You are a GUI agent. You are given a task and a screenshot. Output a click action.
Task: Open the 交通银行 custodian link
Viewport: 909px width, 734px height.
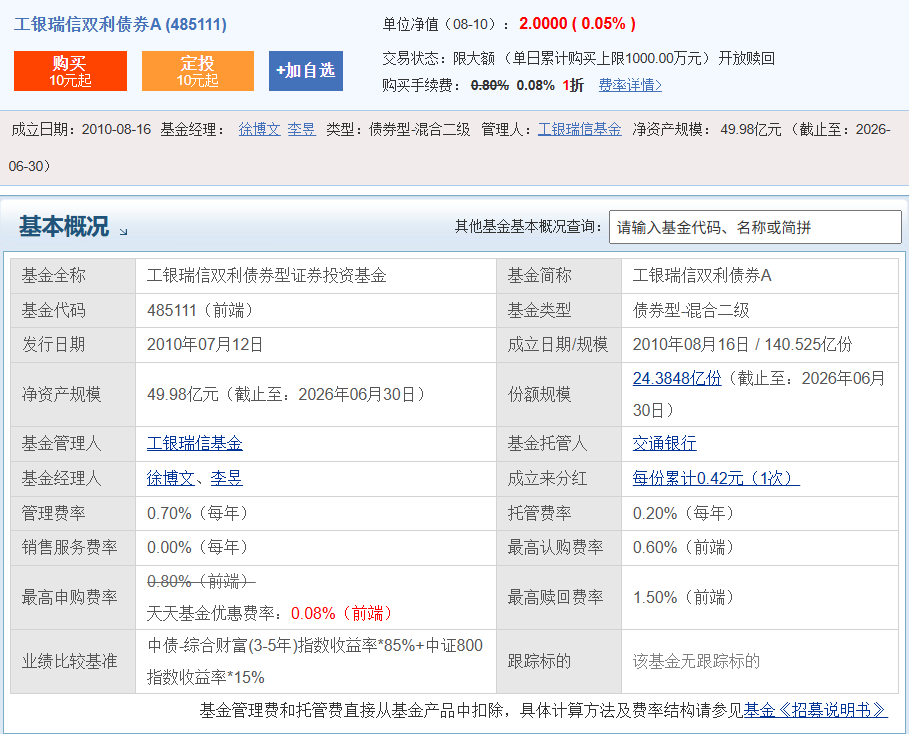pyautogui.click(x=664, y=444)
